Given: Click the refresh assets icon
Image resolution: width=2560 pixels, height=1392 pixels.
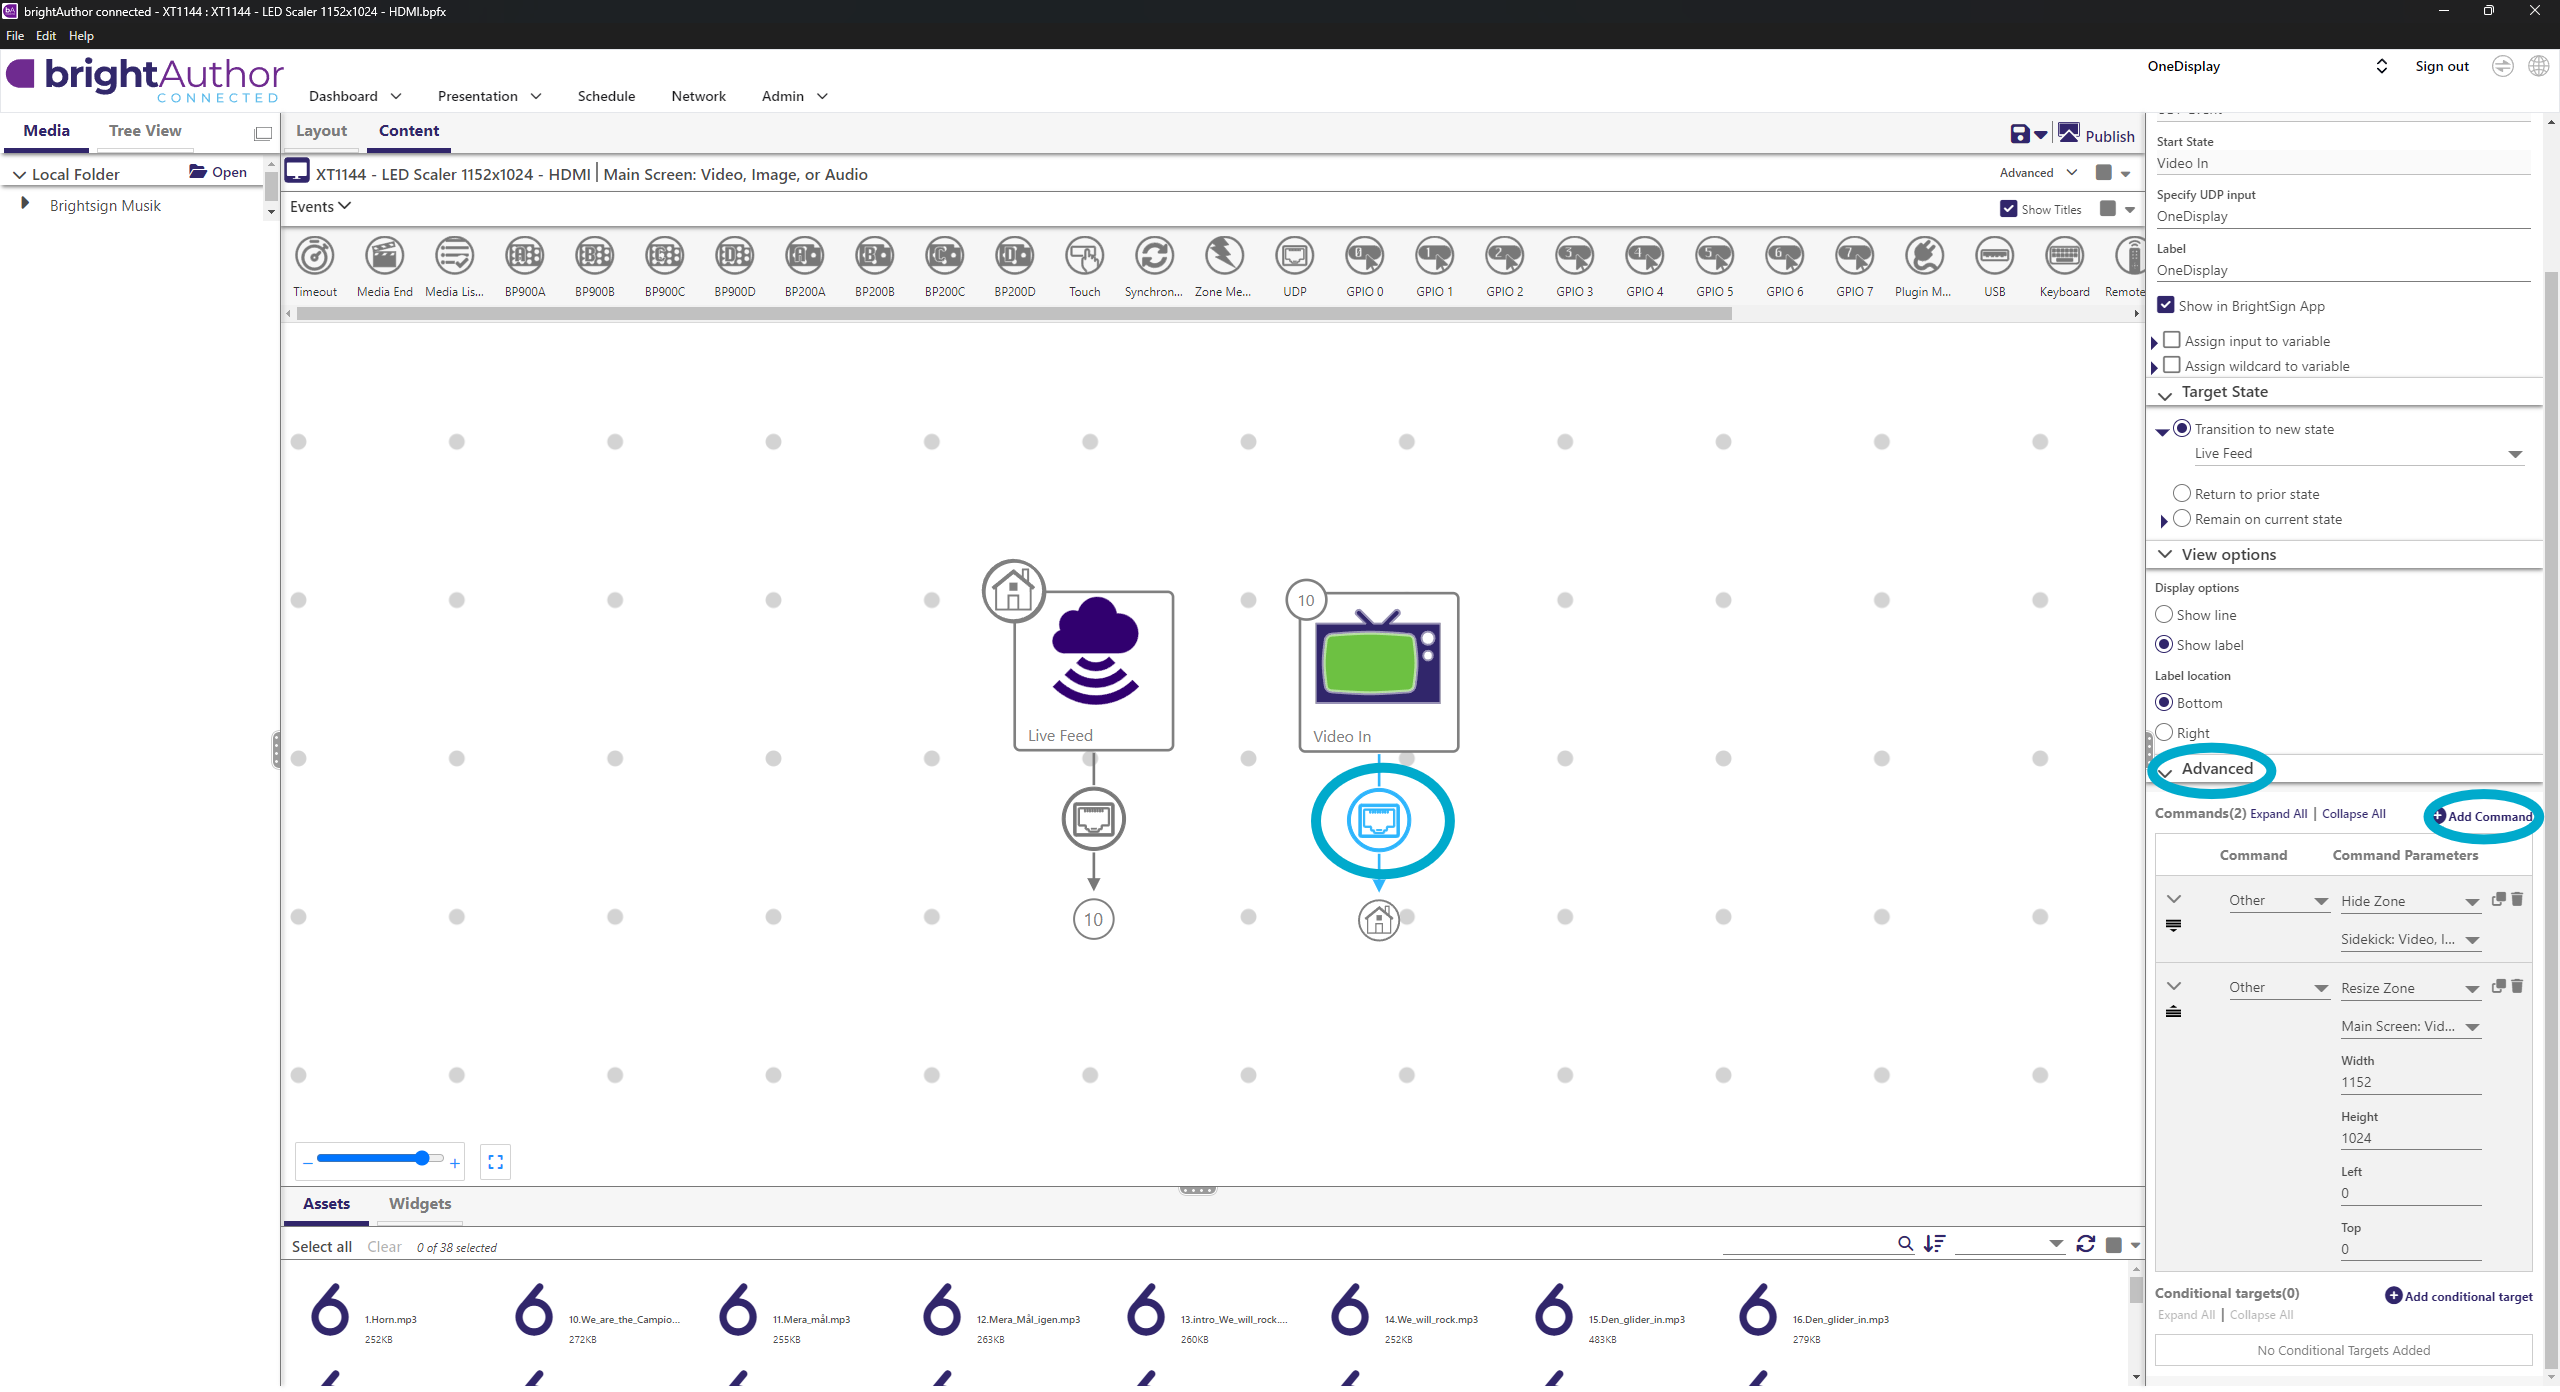Looking at the screenshot, I should click(x=2086, y=1244).
